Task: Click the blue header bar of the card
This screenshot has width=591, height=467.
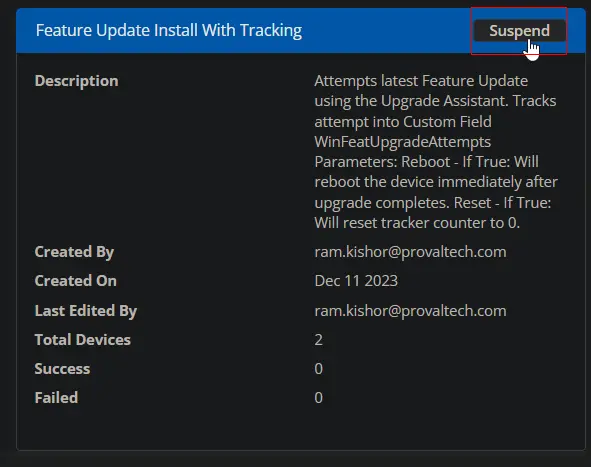Action: (301, 31)
